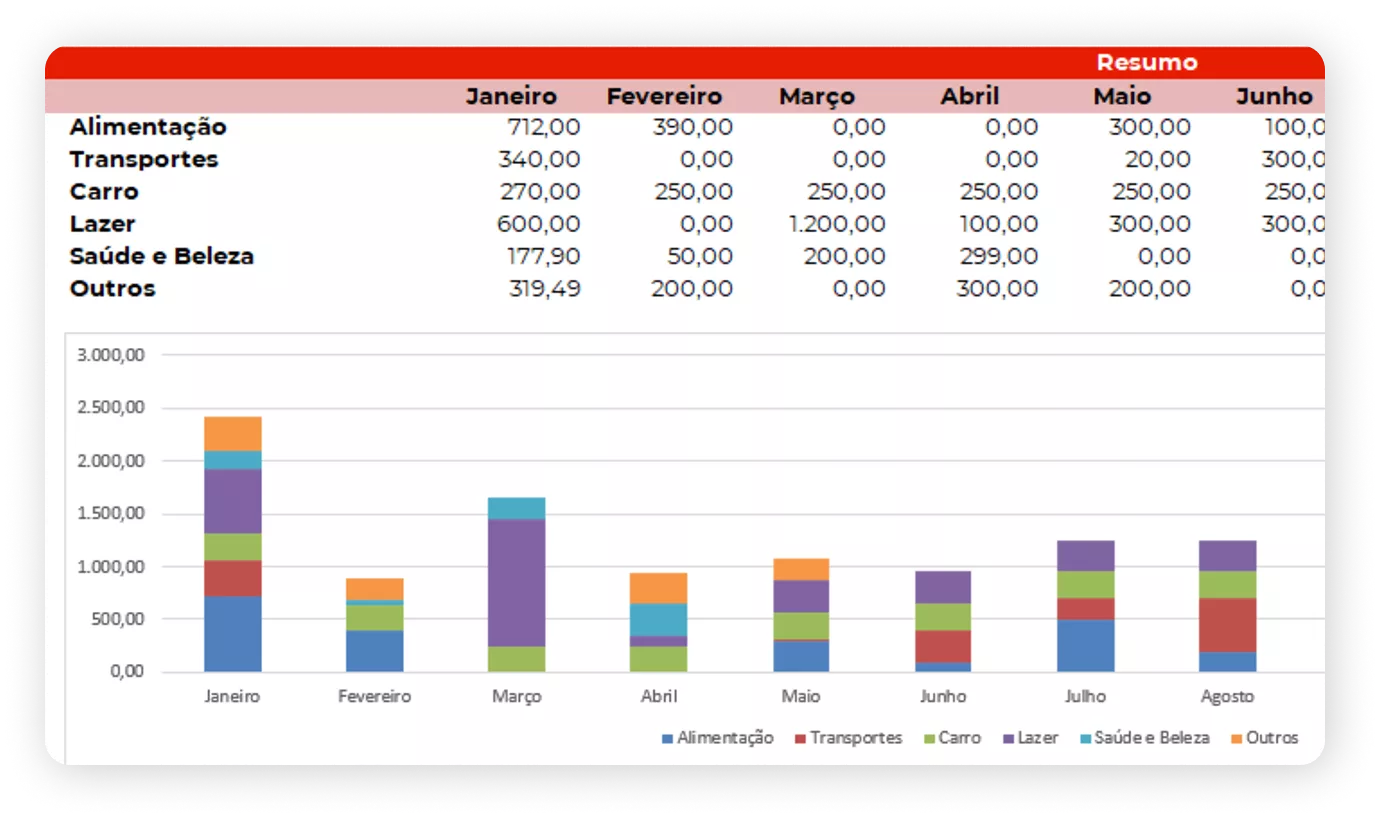This screenshot has width=1380, height=820.
Task: Select the Janeiro column header in table
Action: click(511, 96)
